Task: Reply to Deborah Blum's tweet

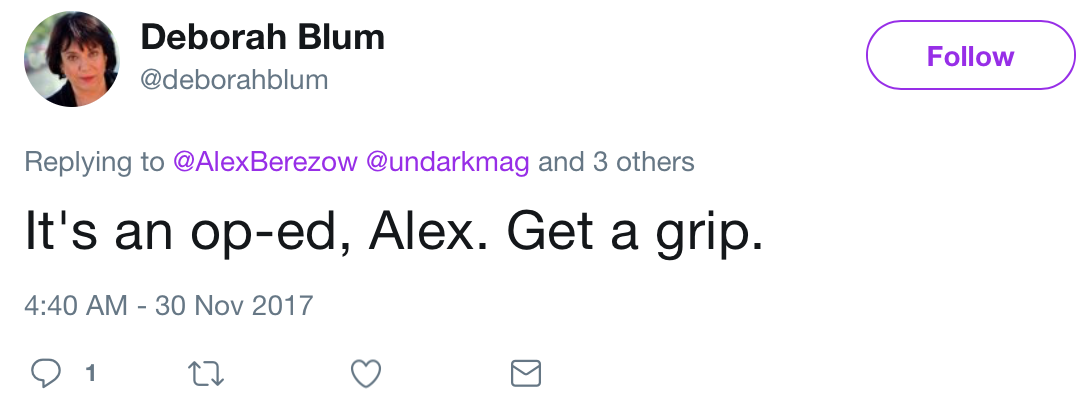Action: point(47,374)
